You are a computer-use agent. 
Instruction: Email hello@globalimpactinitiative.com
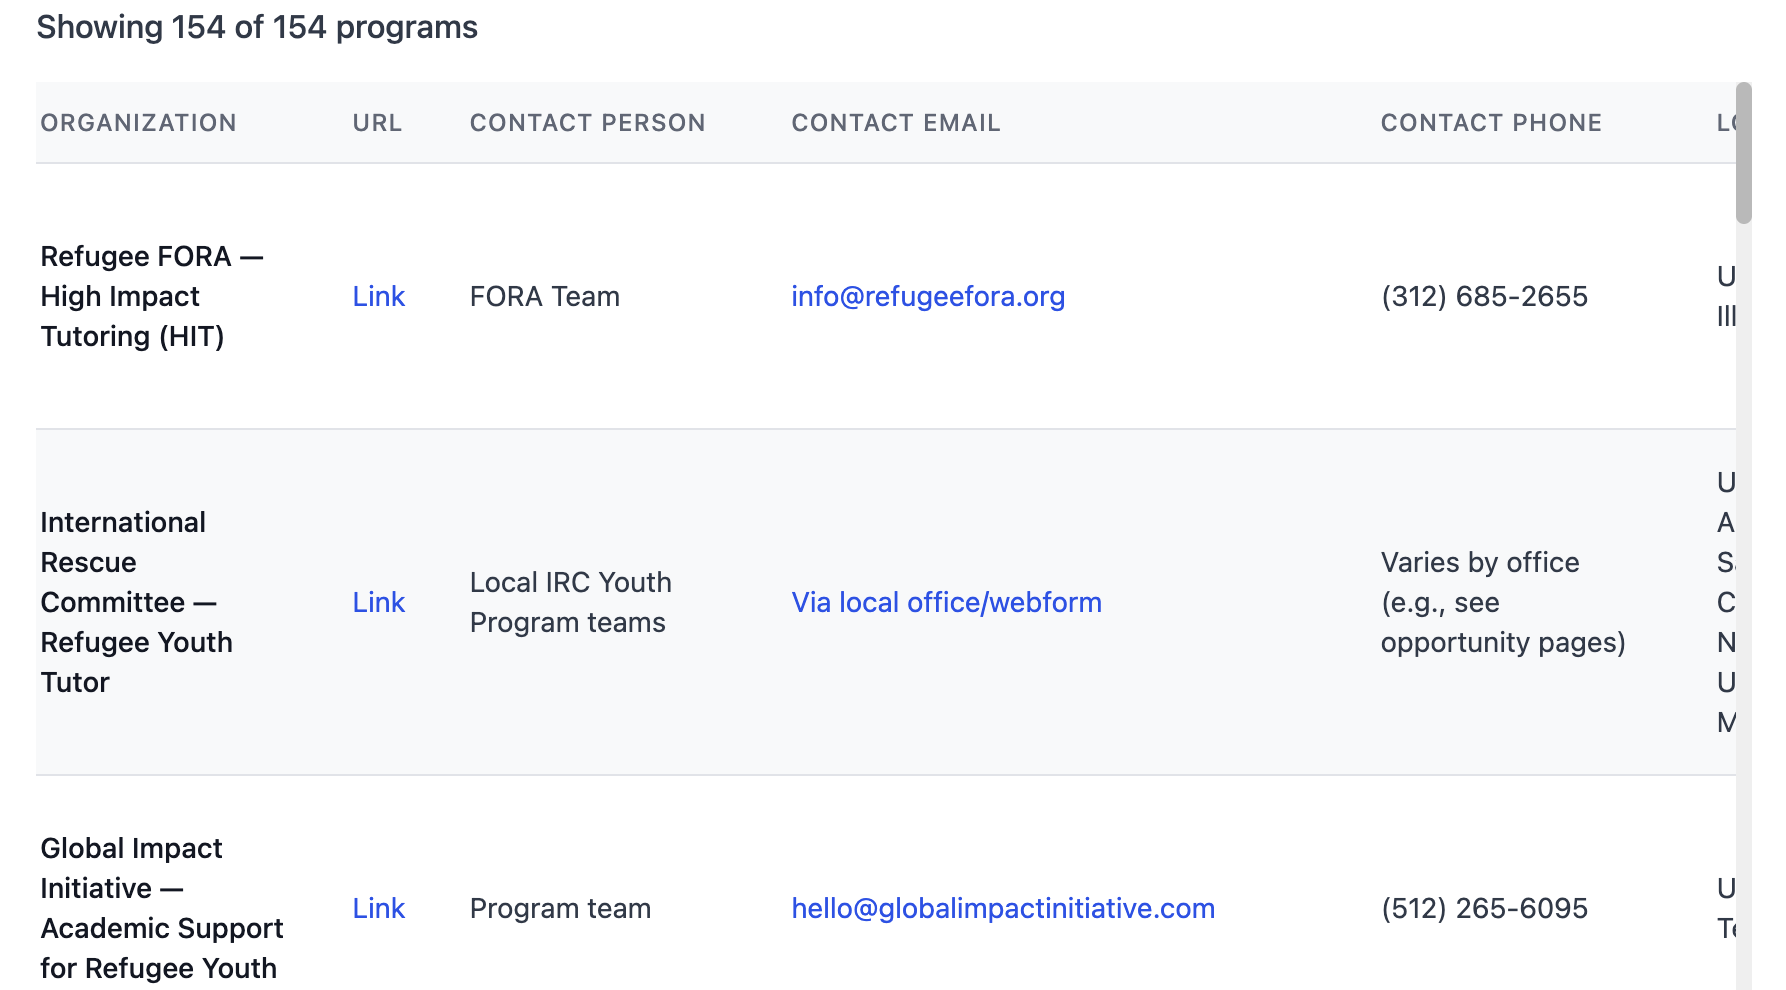click(1002, 908)
